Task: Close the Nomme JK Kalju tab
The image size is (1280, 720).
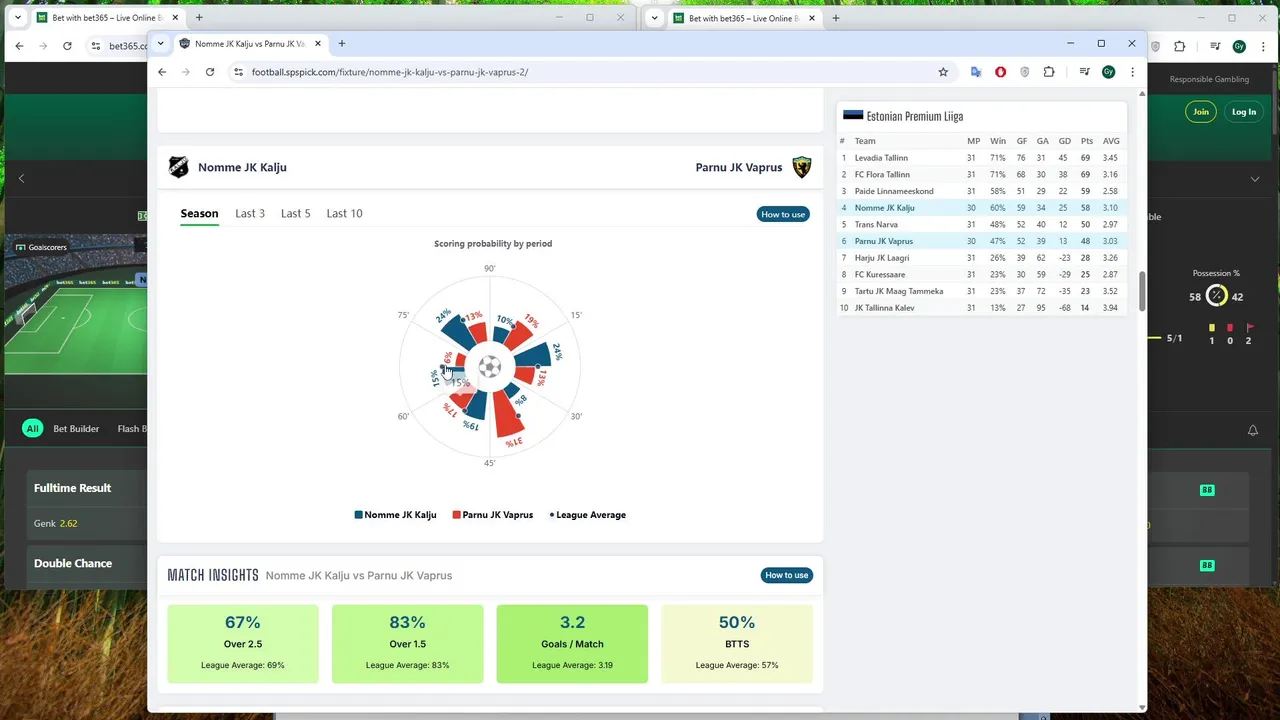Action: point(316,44)
